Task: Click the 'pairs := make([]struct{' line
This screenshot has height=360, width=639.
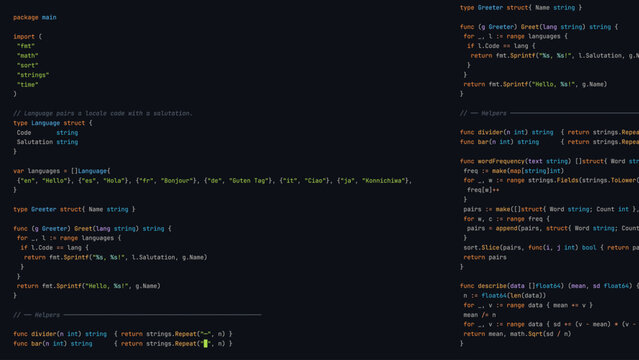Action: pyautogui.click(x=551, y=209)
